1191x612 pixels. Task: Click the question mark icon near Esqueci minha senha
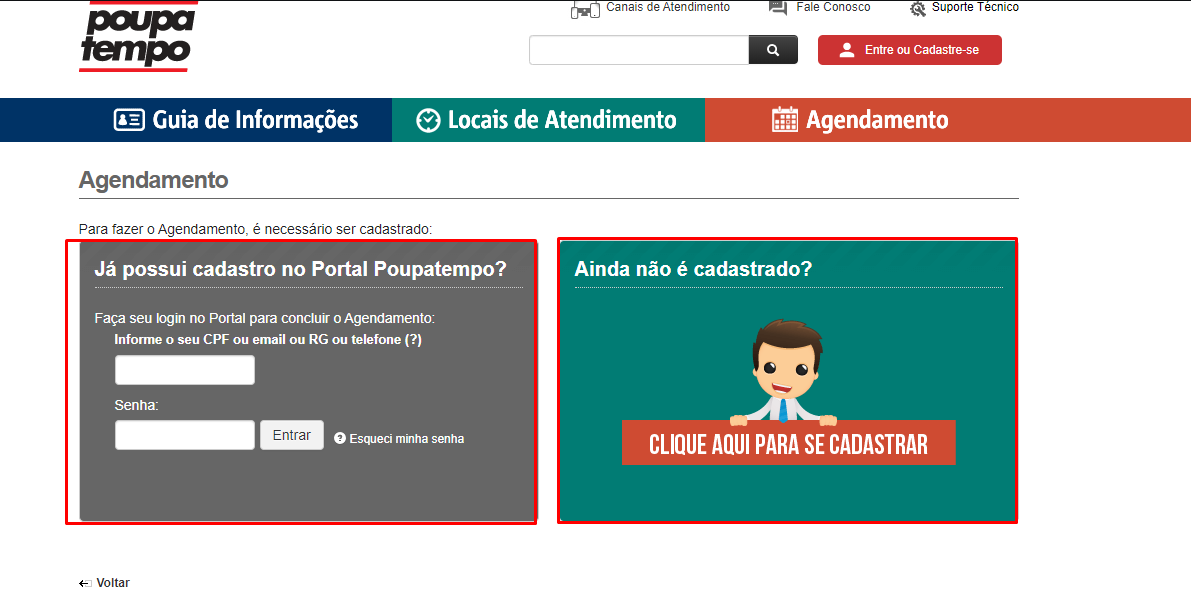(x=340, y=438)
